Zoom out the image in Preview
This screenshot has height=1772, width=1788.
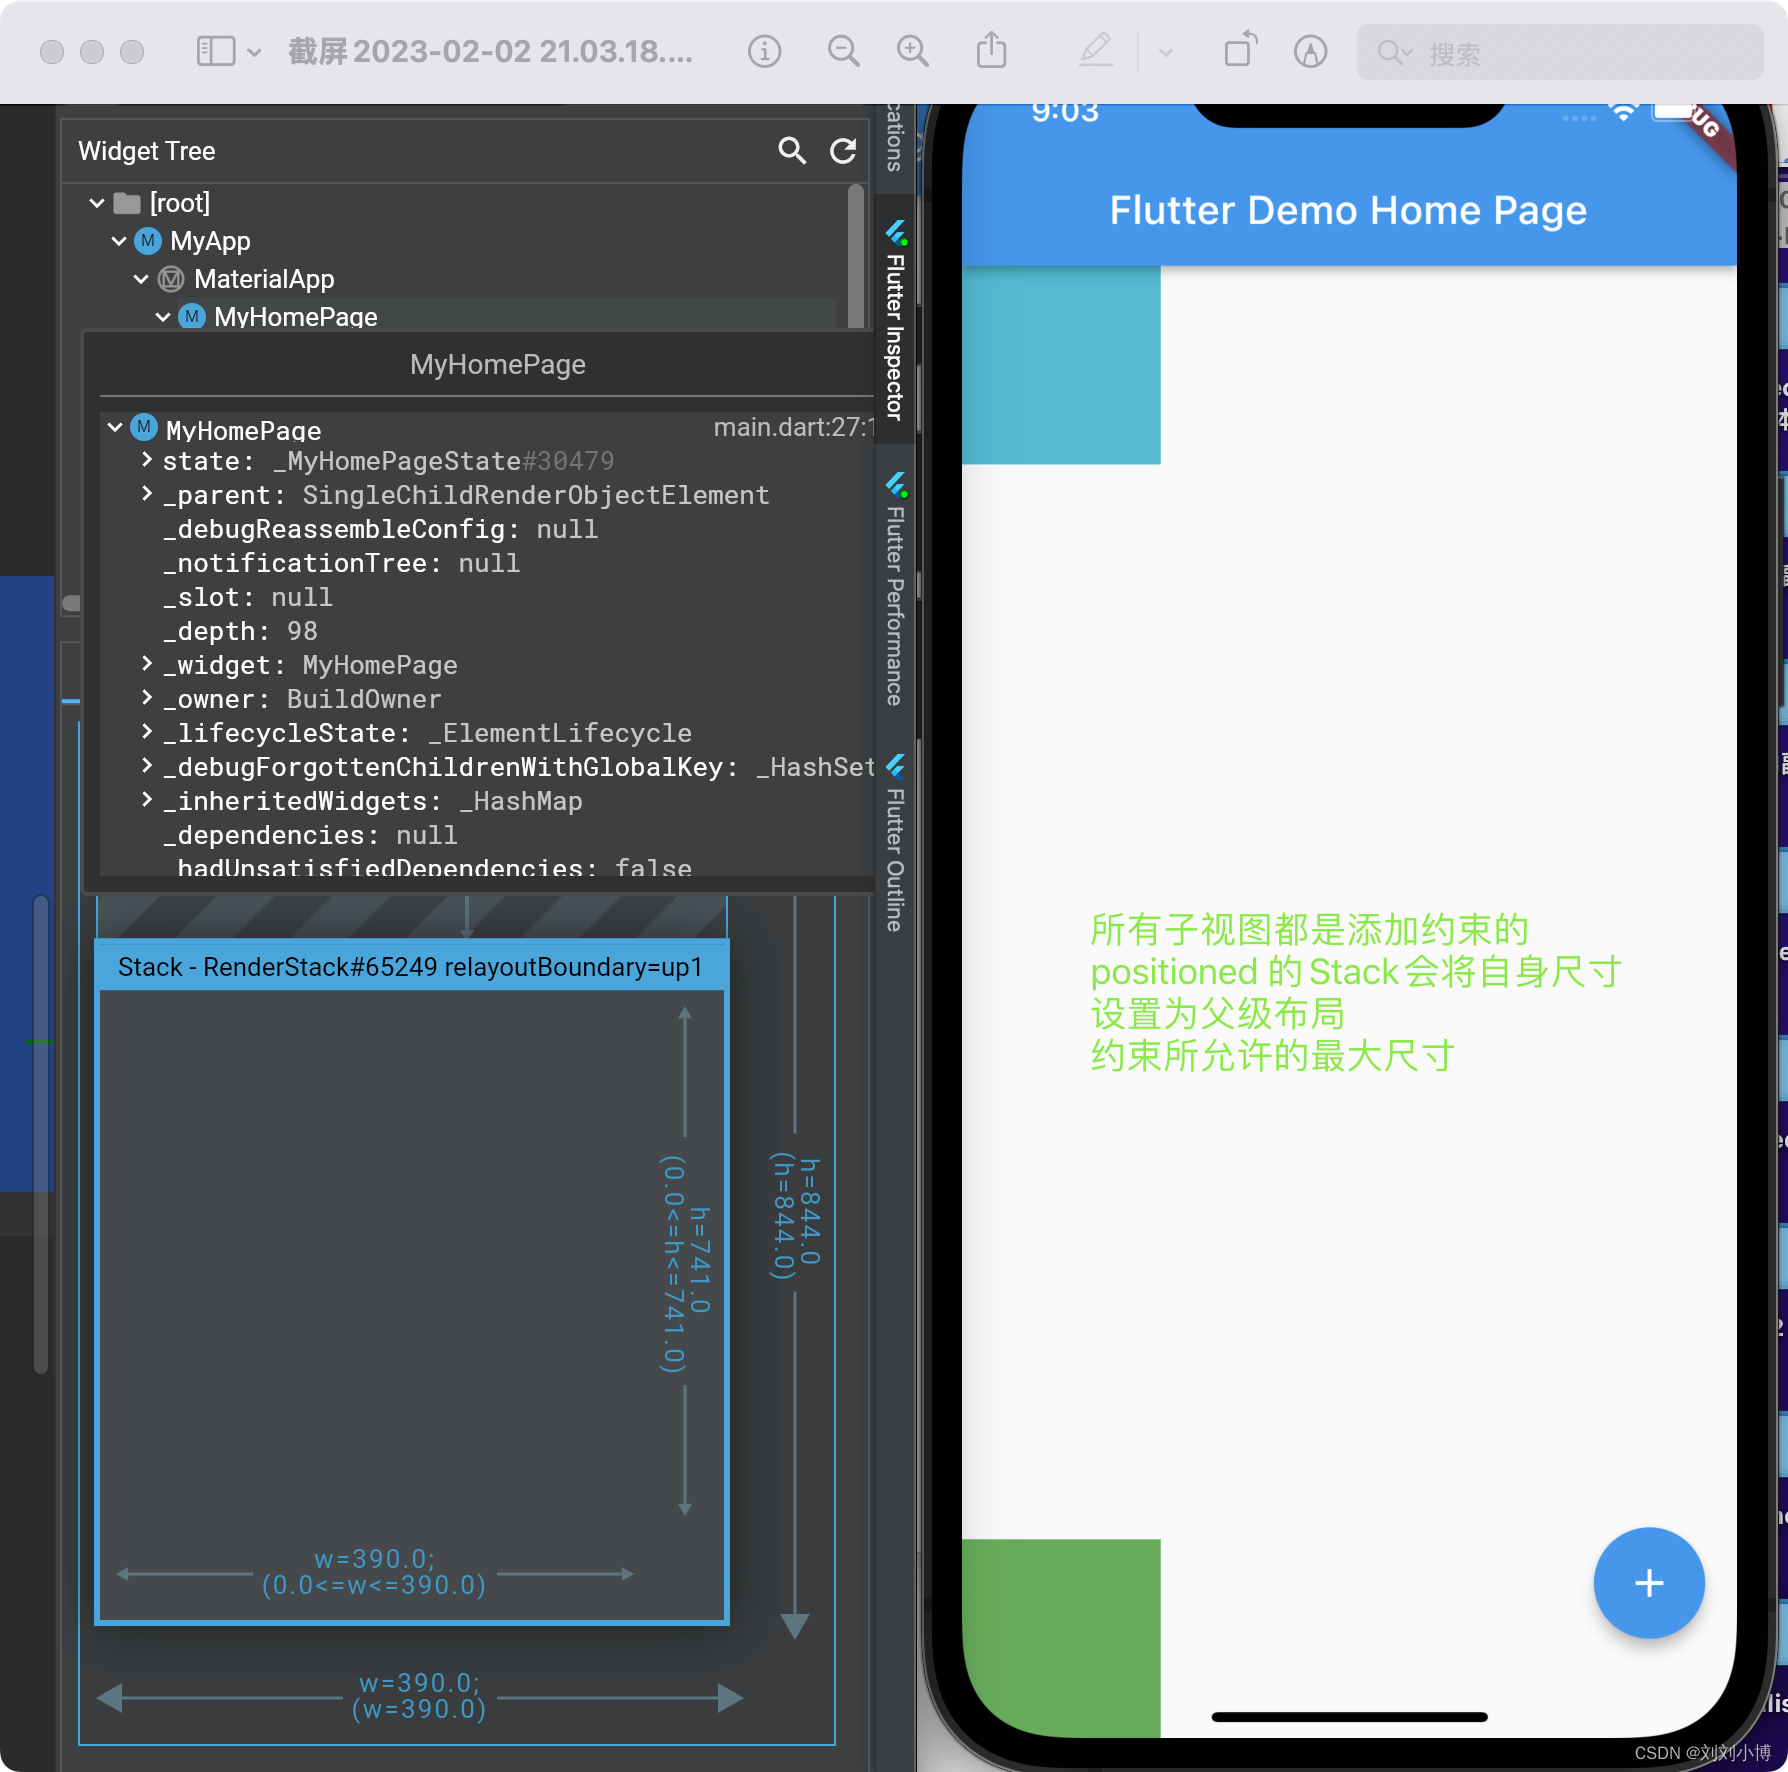tap(843, 51)
